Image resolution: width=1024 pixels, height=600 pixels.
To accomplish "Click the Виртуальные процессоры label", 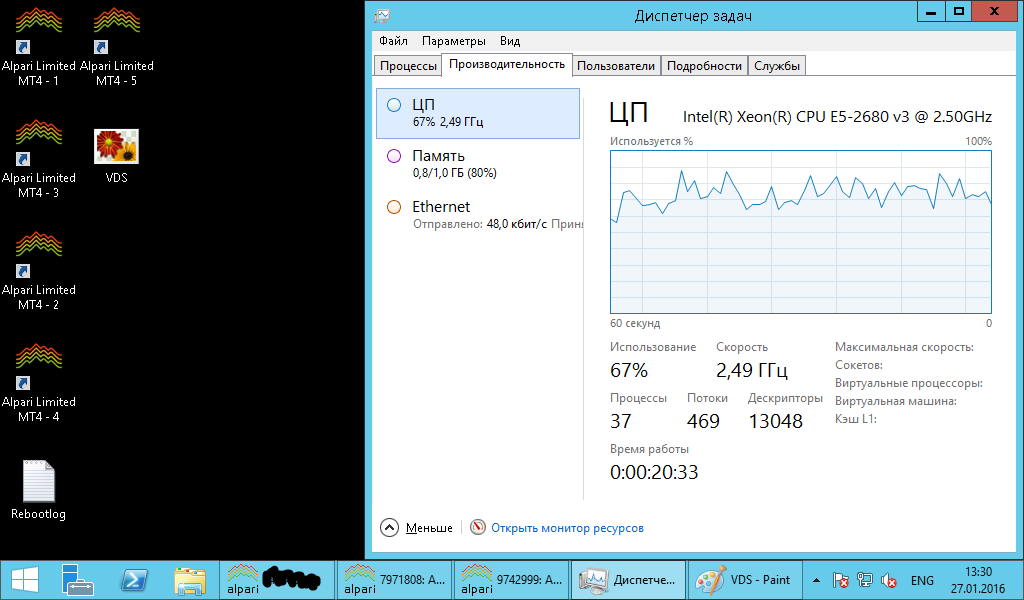I will [908, 383].
